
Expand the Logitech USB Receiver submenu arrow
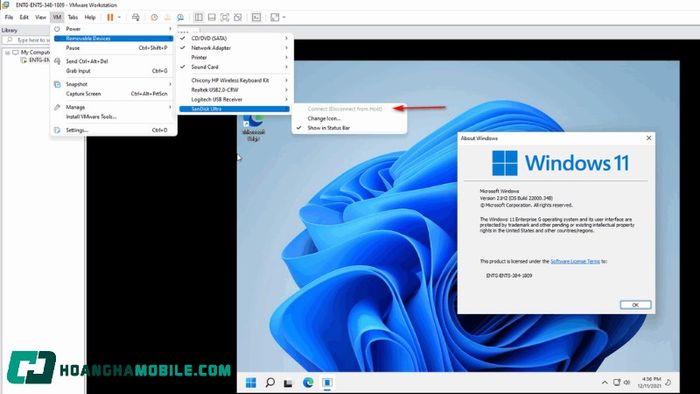[x=286, y=100]
